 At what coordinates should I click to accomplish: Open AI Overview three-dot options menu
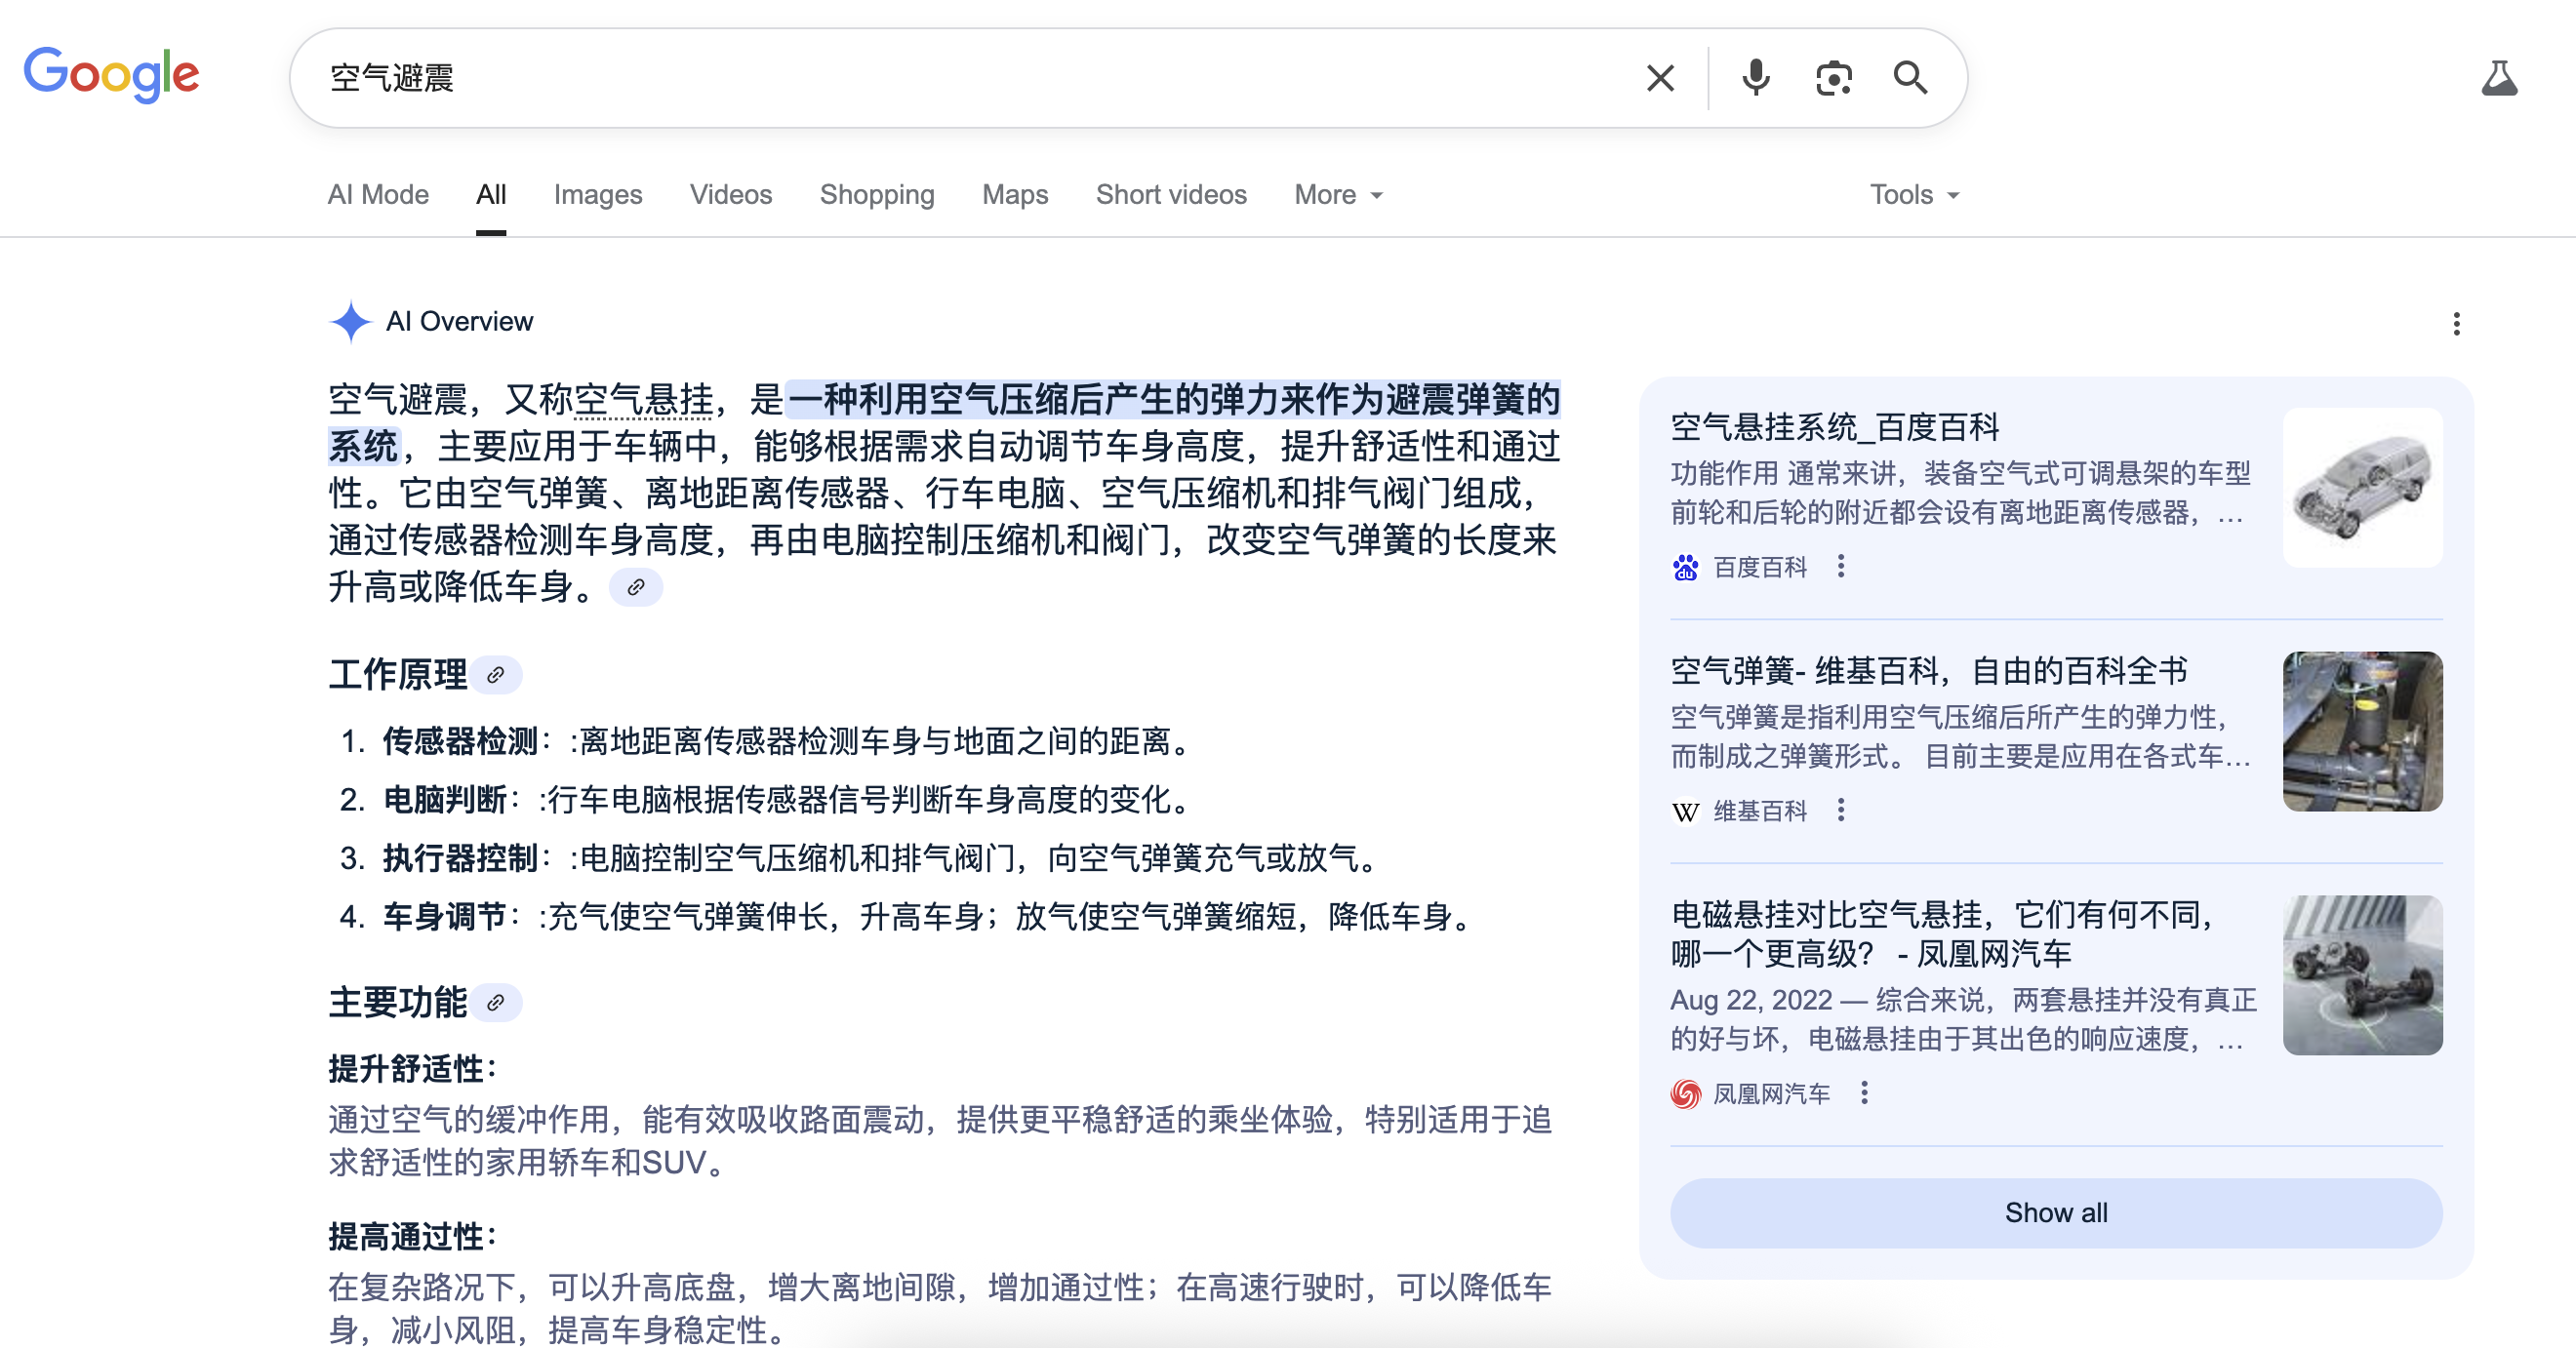point(2456,323)
